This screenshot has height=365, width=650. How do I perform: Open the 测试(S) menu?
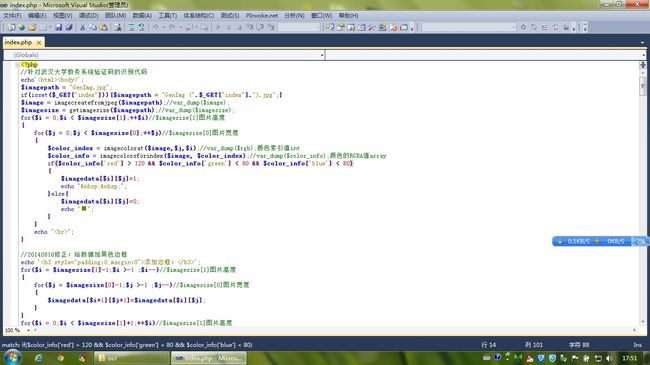pos(230,15)
